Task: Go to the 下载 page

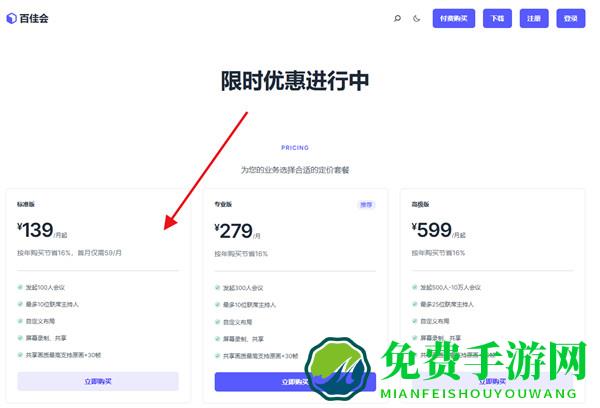Action: tap(497, 18)
